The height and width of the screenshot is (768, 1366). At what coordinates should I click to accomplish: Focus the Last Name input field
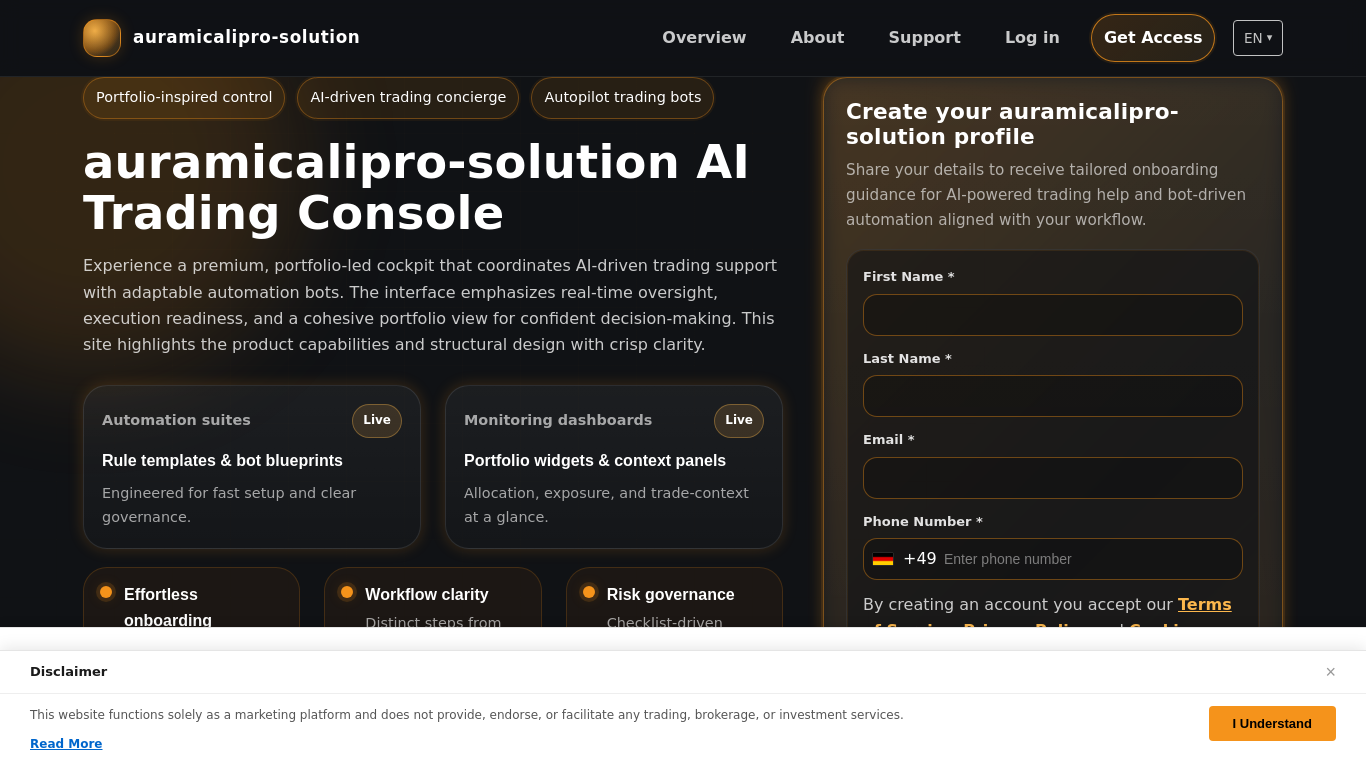point(1053,396)
